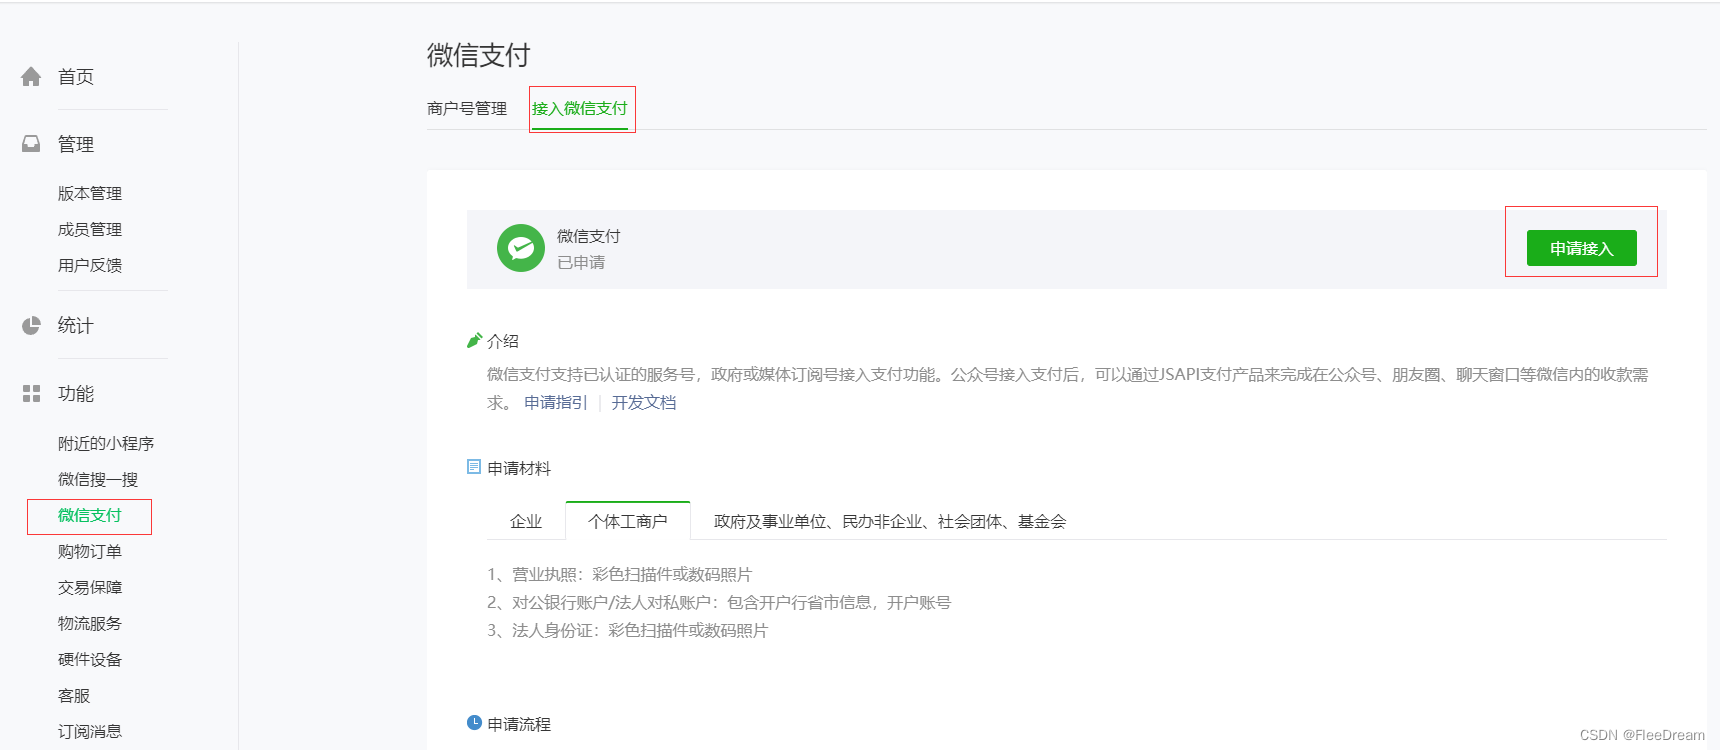The width and height of the screenshot is (1720, 750).
Task: Open the 统计 section in the sidebar
Action: coord(76,325)
